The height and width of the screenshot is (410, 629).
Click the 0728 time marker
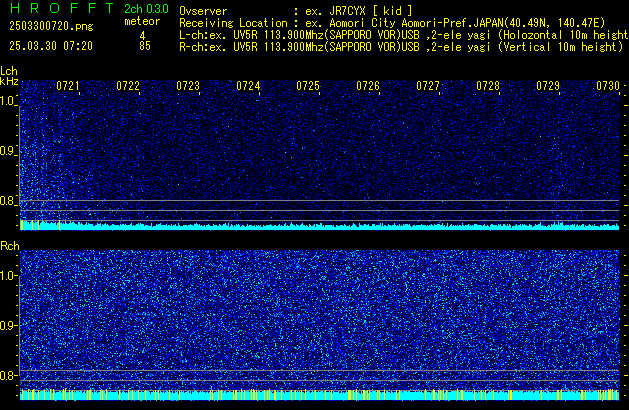[488, 86]
